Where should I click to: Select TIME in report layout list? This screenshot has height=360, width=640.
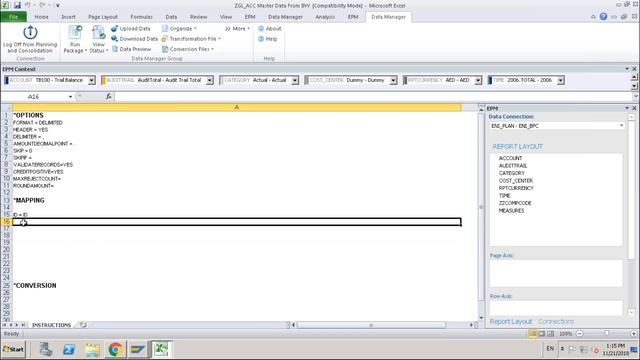(504, 196)
